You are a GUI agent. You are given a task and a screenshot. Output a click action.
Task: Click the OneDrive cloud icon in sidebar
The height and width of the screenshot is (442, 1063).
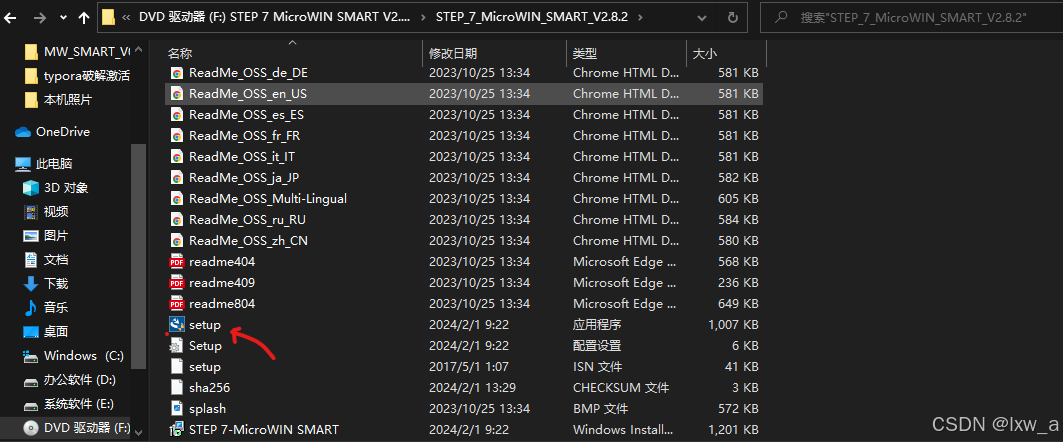(23, 132)
